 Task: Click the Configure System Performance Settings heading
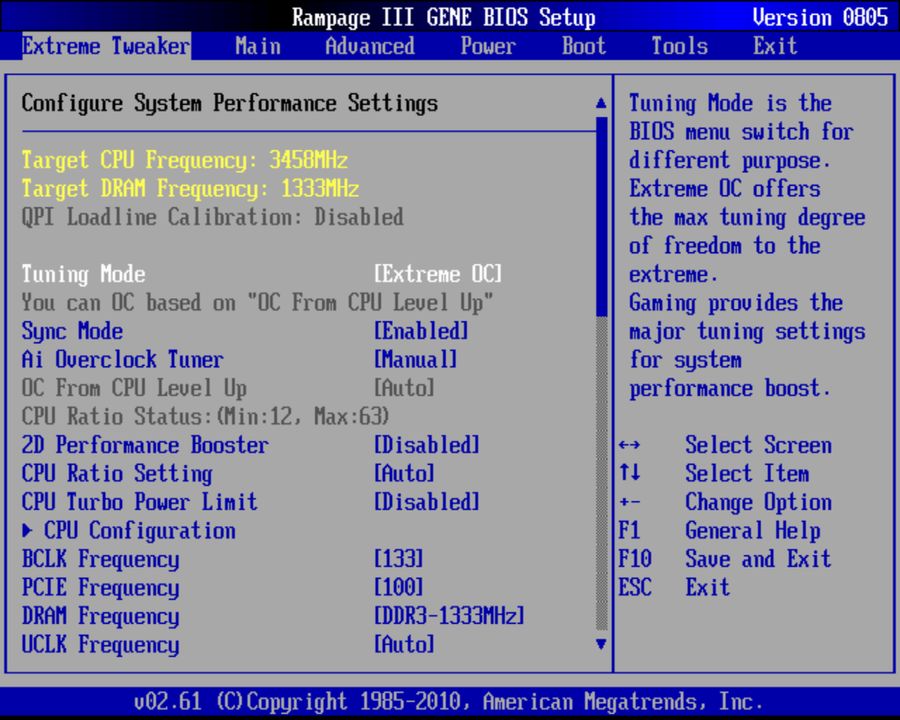[x=230, y=103]
